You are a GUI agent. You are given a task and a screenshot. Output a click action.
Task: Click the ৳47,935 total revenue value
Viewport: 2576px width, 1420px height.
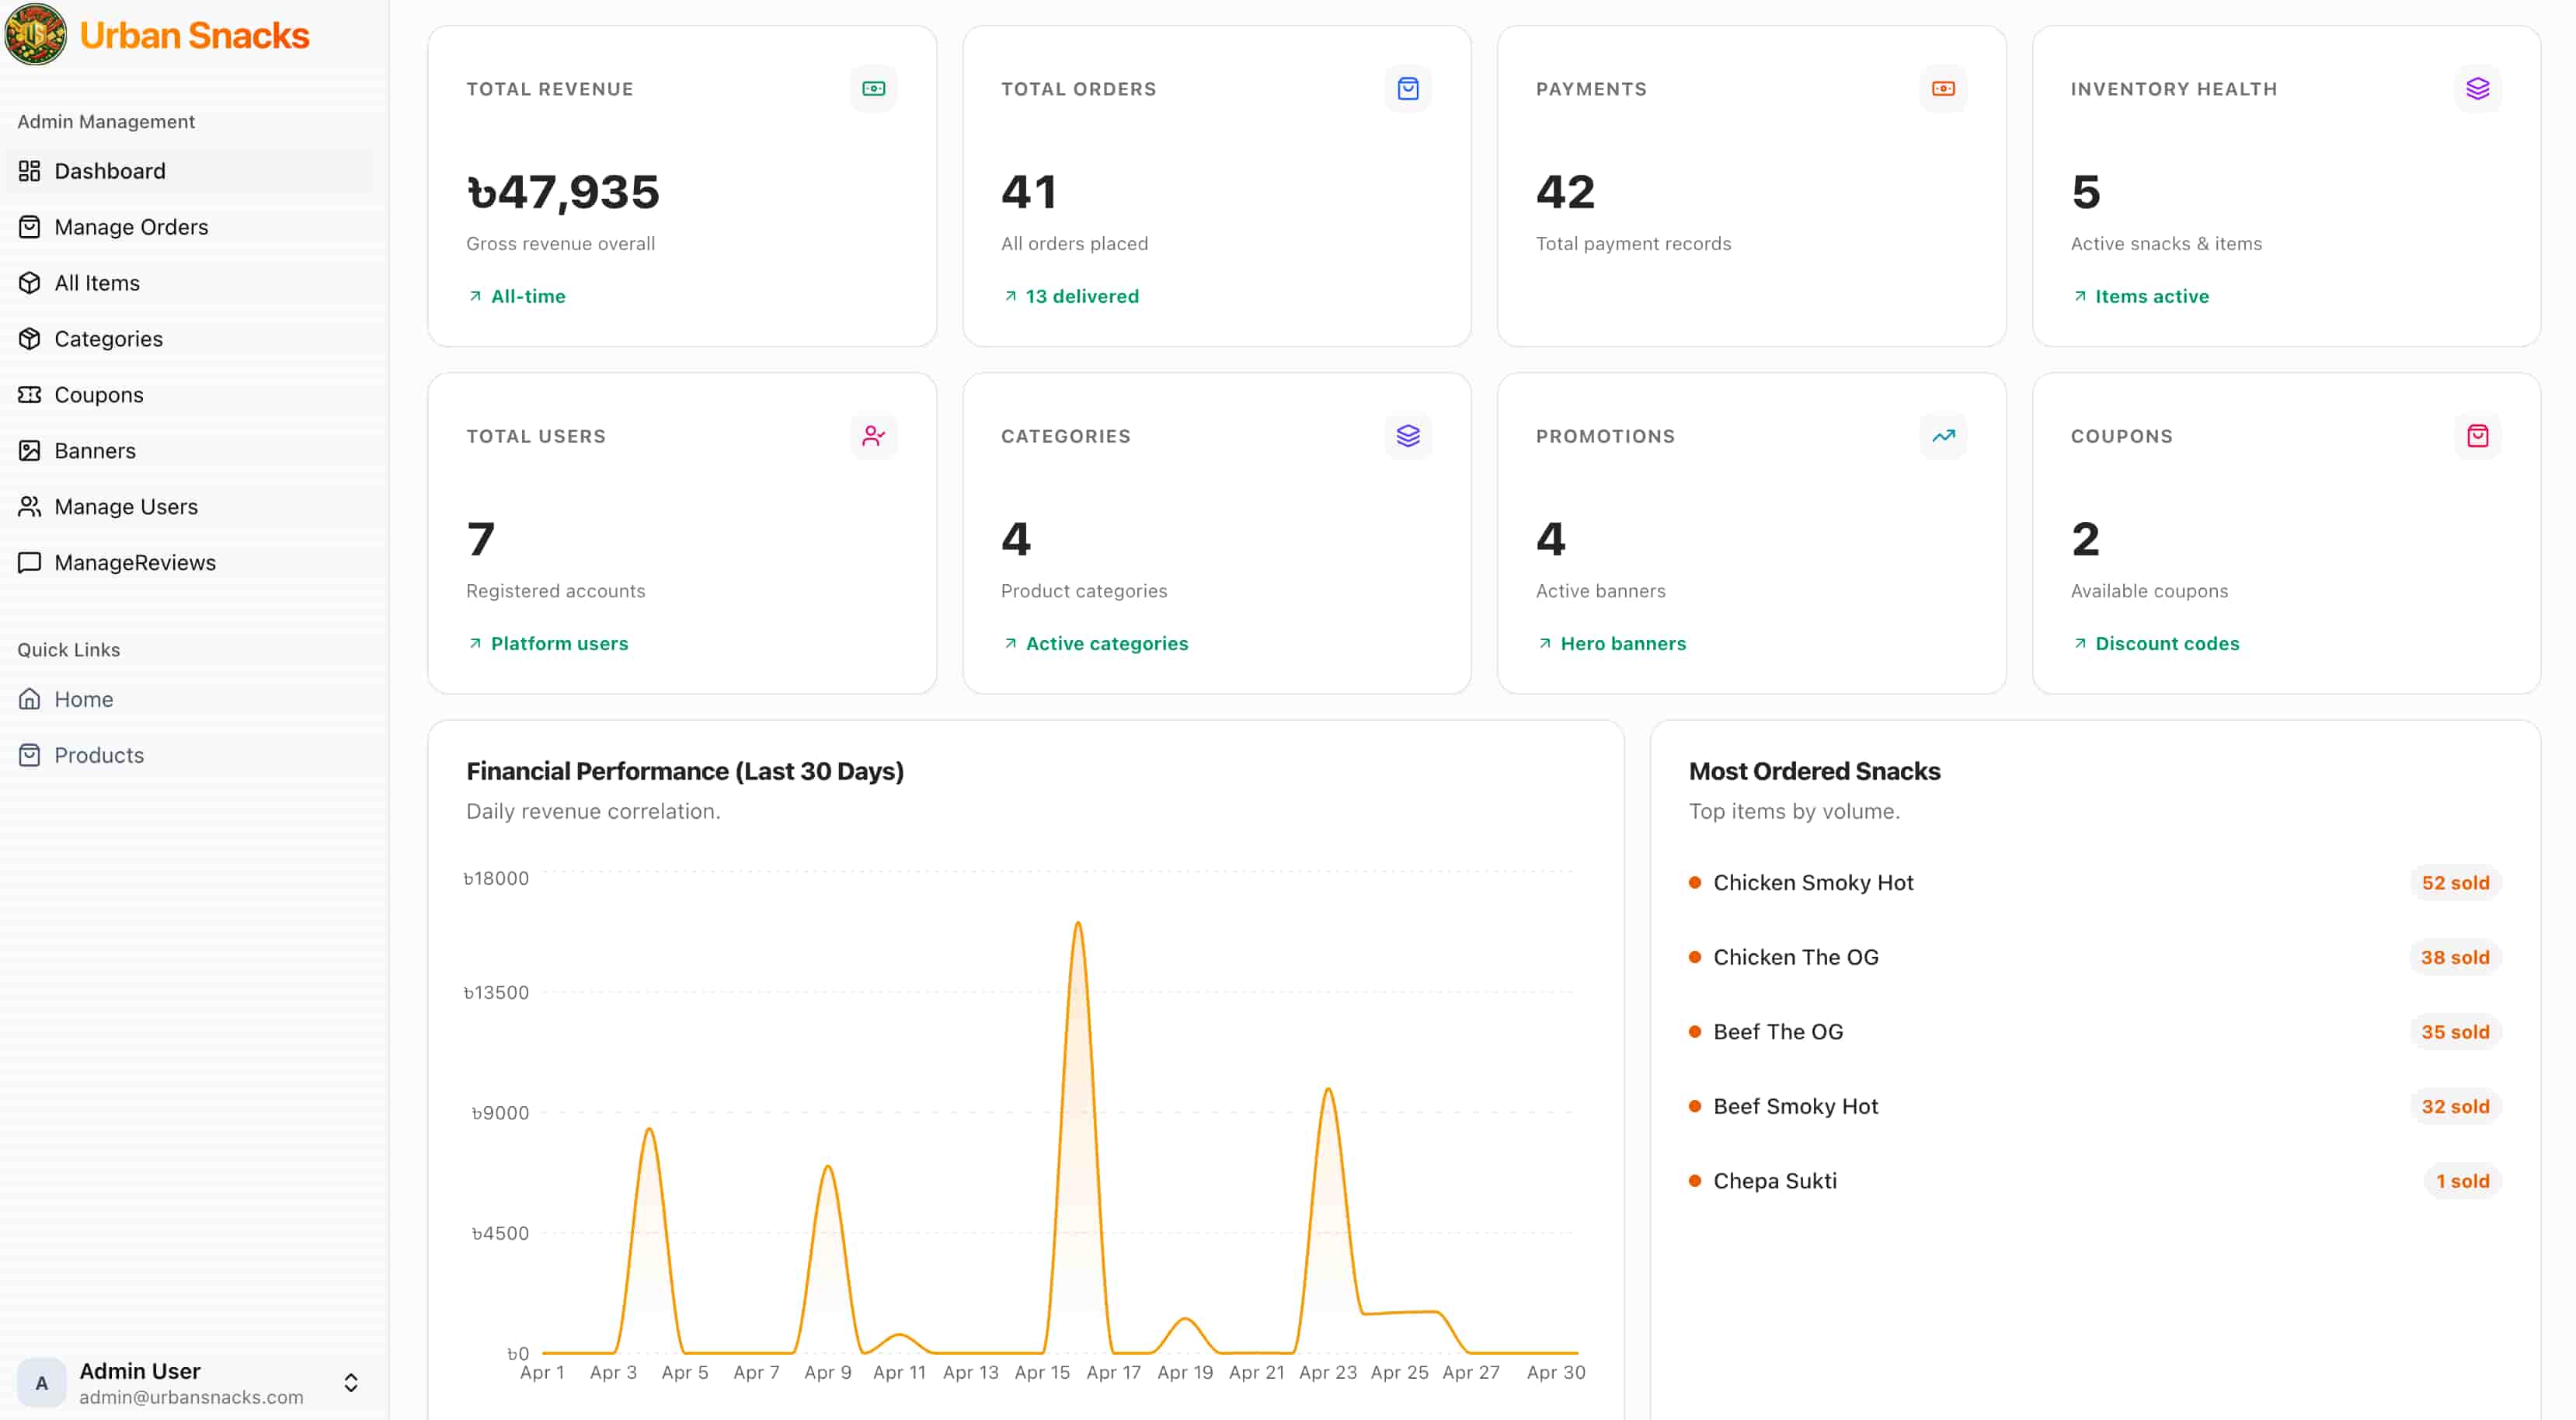[x=563, y=192]
